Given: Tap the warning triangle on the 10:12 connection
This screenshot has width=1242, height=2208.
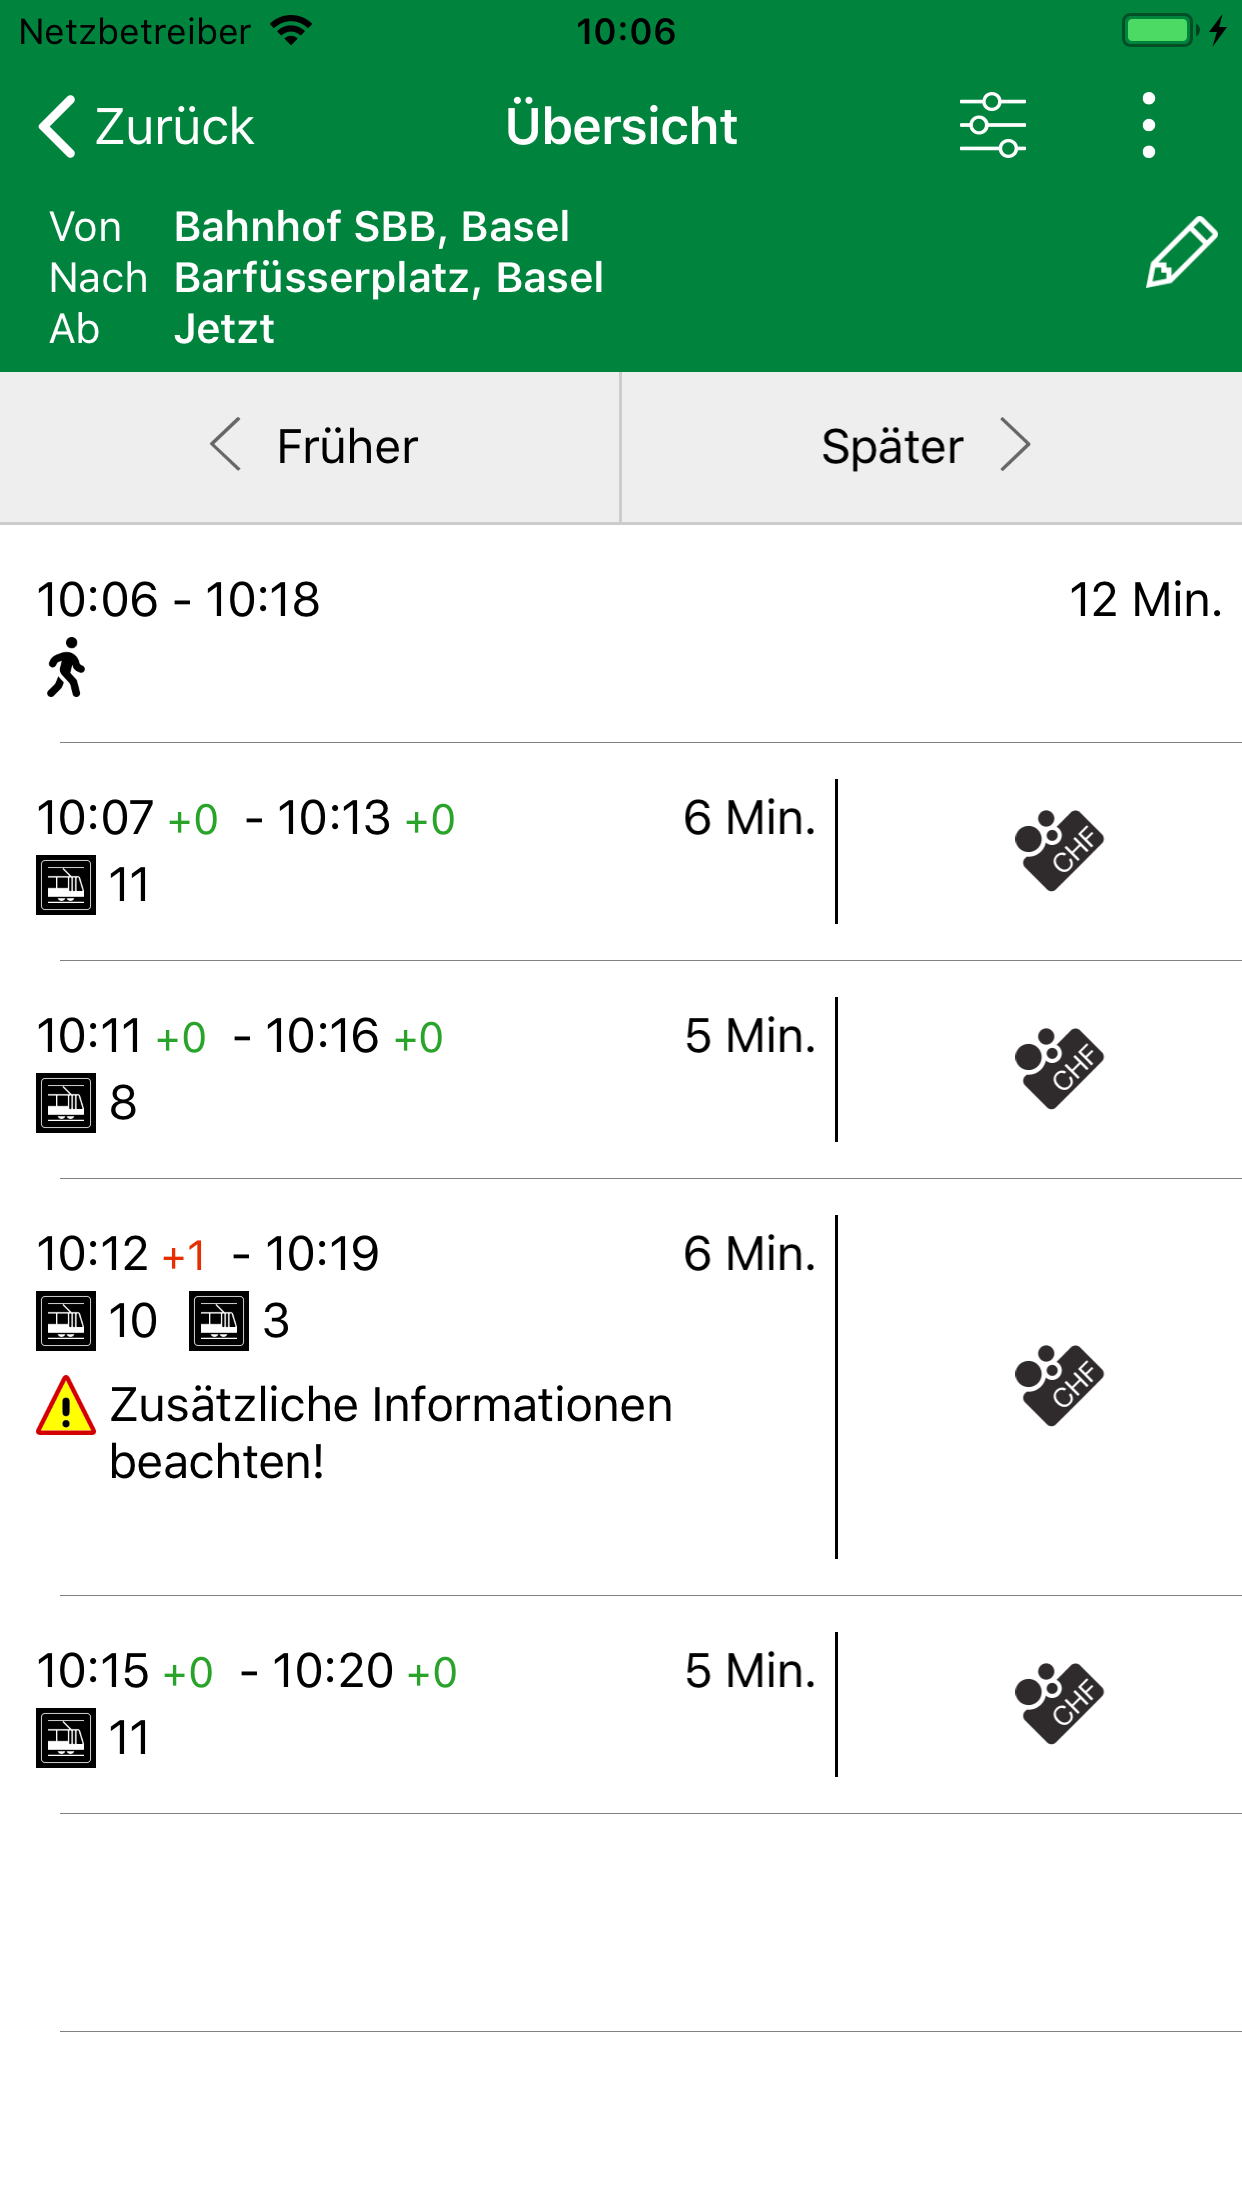Looking at the screenshot, I should (x=66, y=1407).
